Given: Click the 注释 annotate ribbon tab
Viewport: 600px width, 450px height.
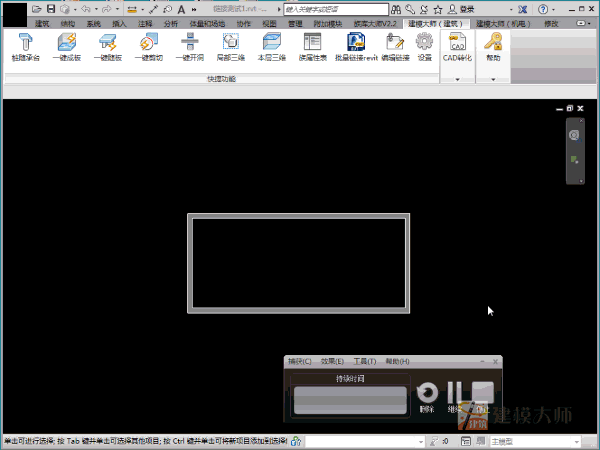Looking at the screenshot, I should click(145, 24).
